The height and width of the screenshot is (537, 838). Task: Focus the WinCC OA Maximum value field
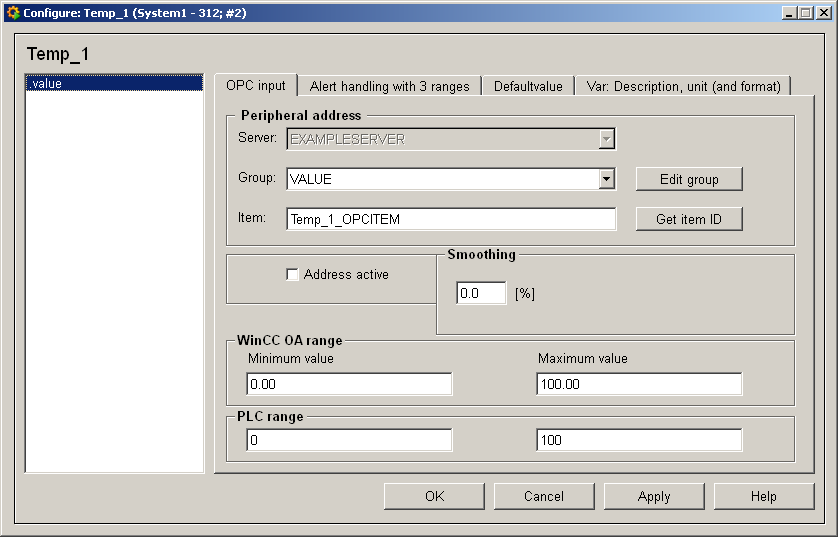click(x=639, y=384)
